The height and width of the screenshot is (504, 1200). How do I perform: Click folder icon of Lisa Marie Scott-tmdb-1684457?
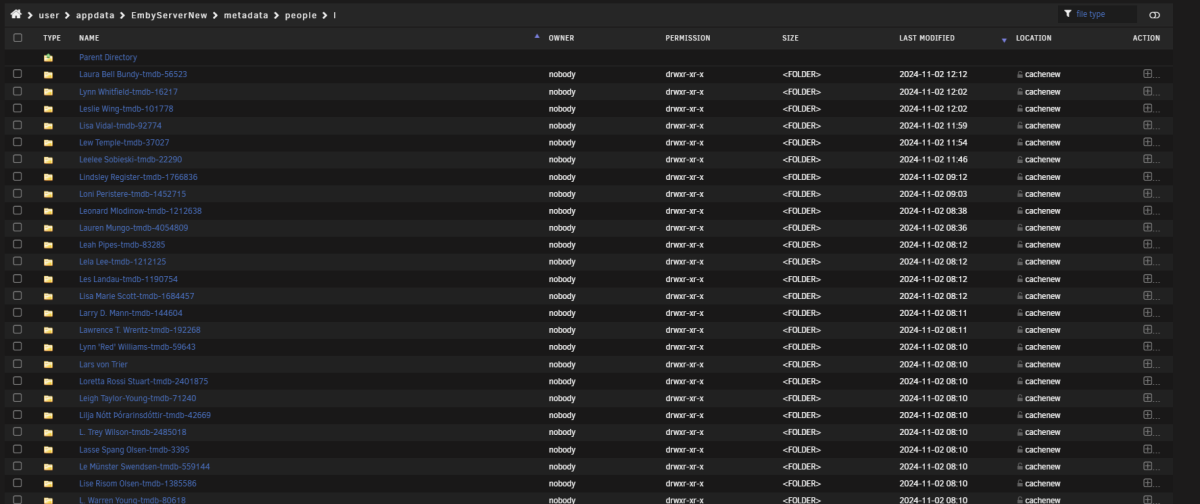pos(48,296)
